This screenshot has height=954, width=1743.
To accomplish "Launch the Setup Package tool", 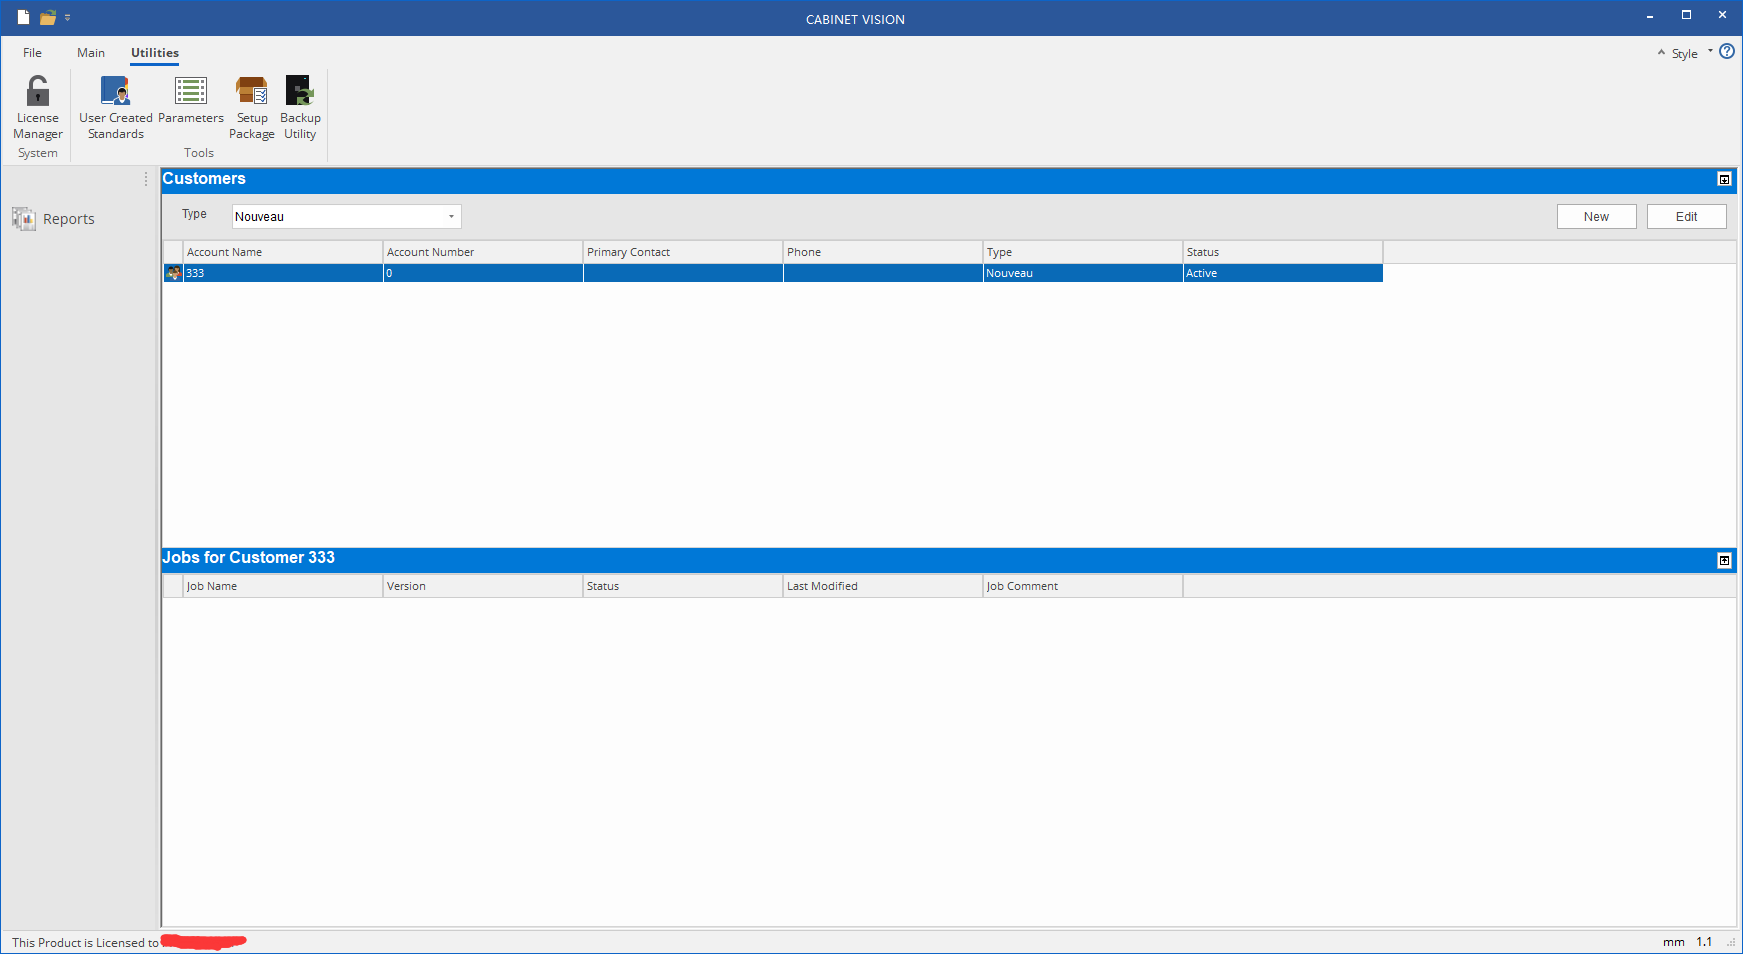I will pos(252,108).
